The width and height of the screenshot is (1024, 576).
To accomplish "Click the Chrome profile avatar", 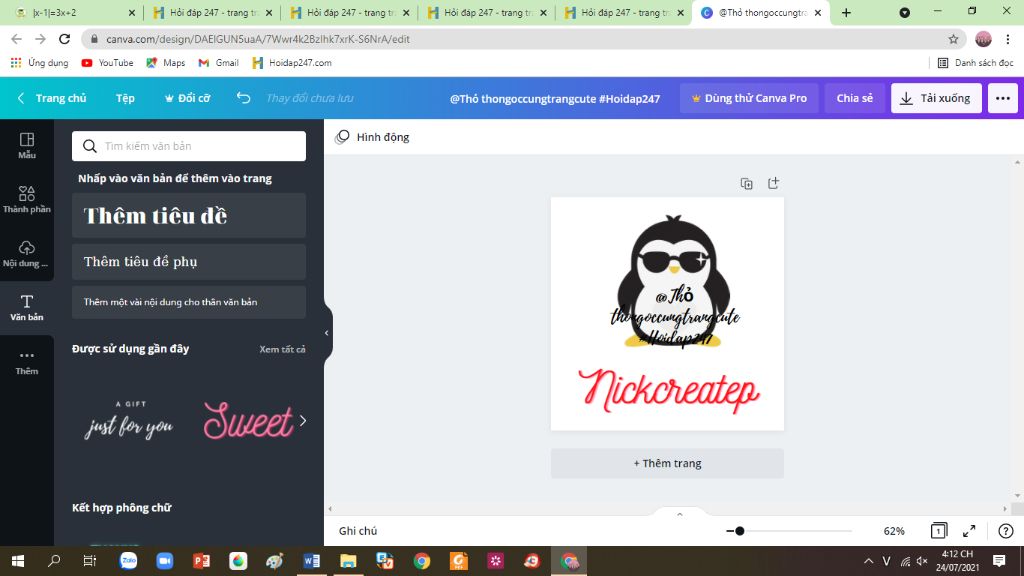I will [983, 39].
